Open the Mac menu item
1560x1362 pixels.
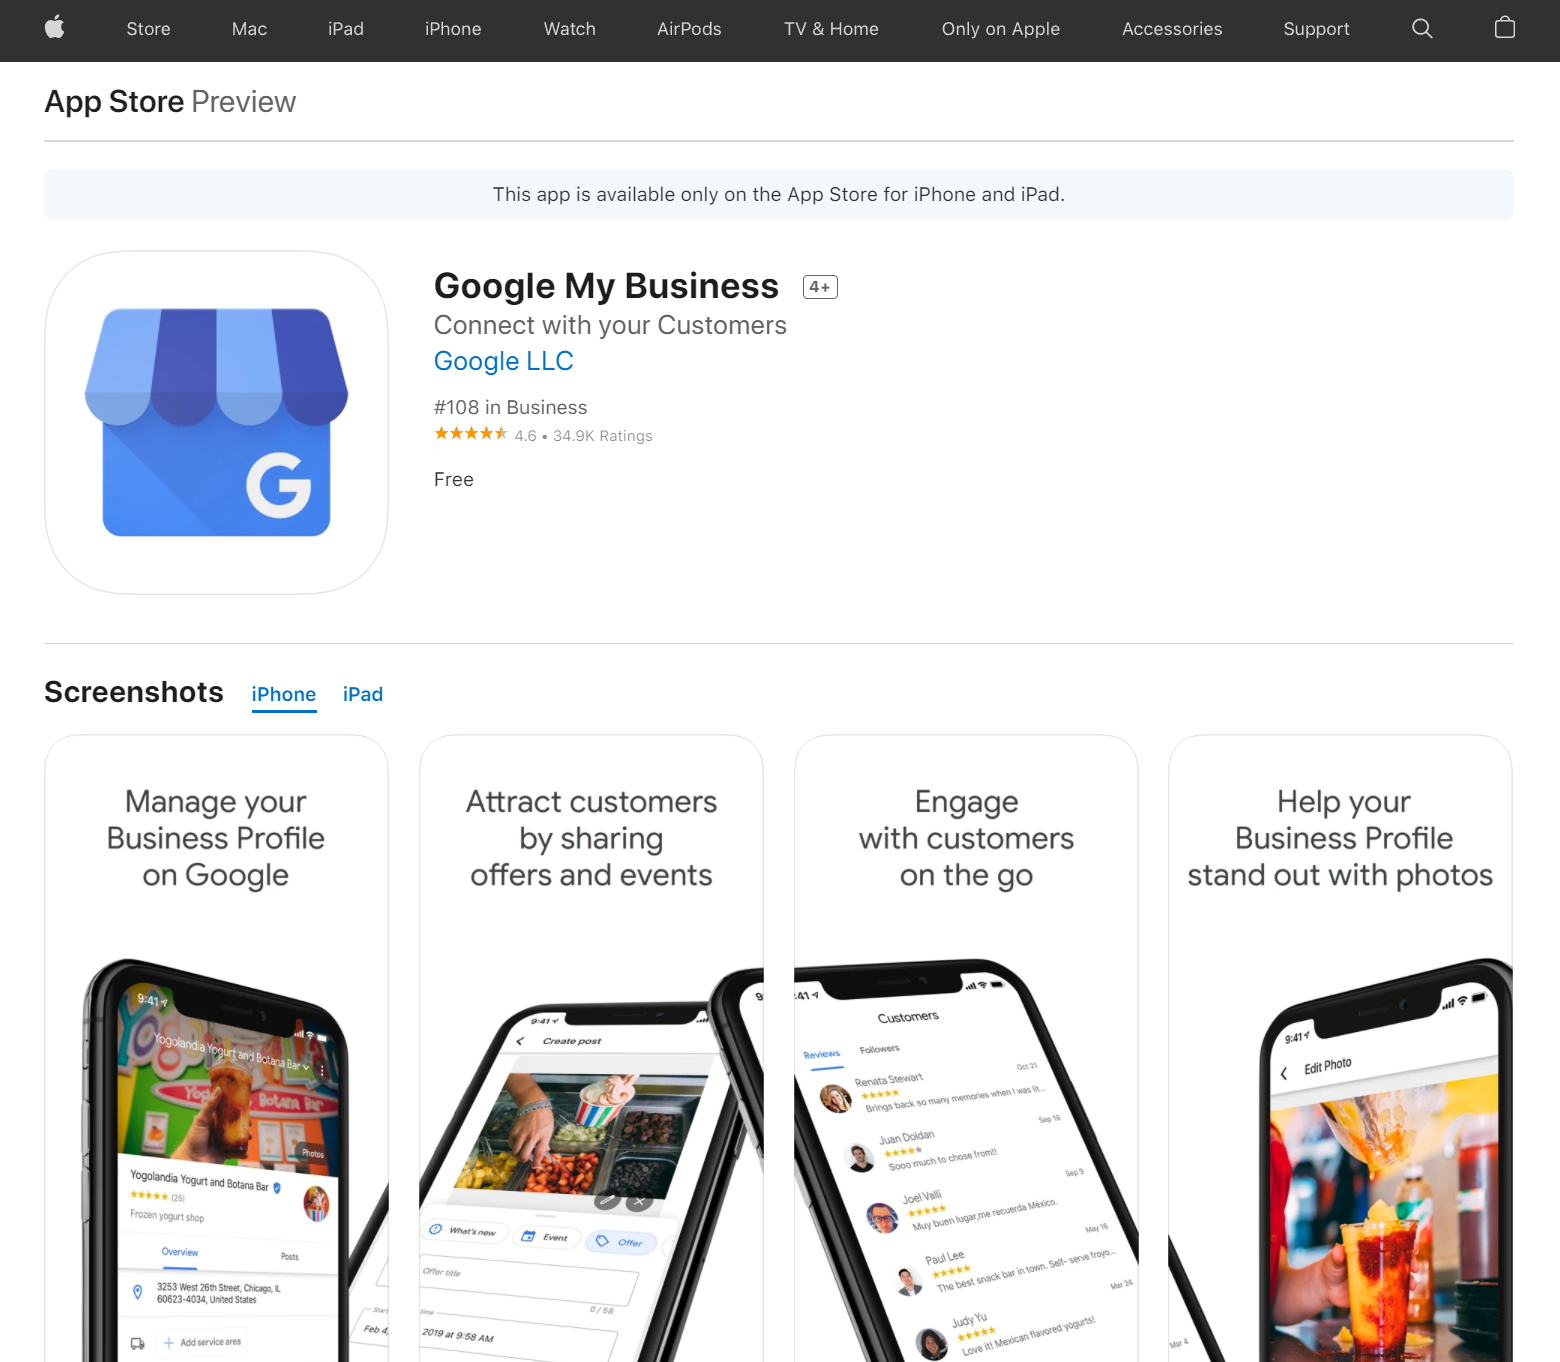pyautogui.click(x=249, y=29)
